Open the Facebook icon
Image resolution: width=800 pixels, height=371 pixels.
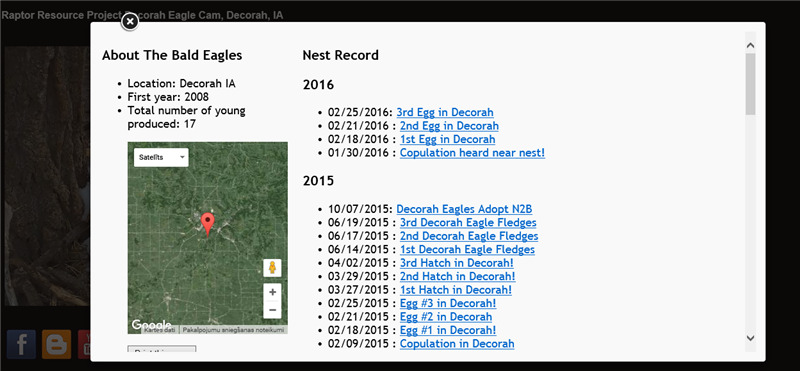[x=21, y=344]
